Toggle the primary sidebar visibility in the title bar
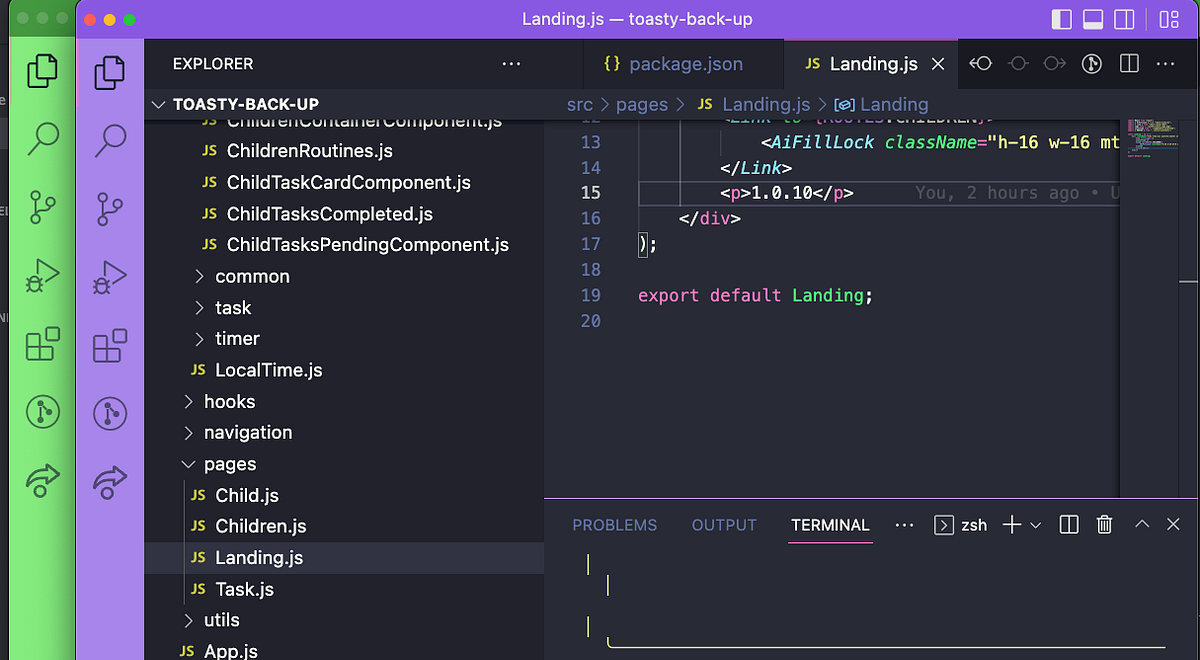Viewport: 1200px width, 660px height. point(1060,18)
